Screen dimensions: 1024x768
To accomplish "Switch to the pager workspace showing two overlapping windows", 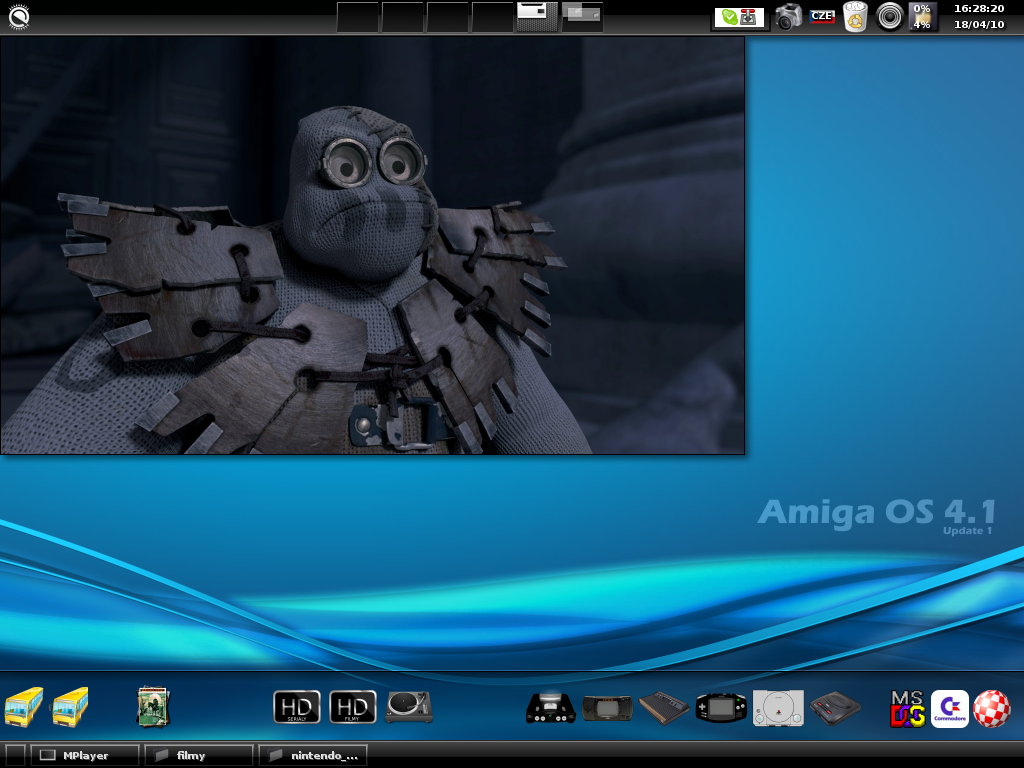I will pos(582,17).
